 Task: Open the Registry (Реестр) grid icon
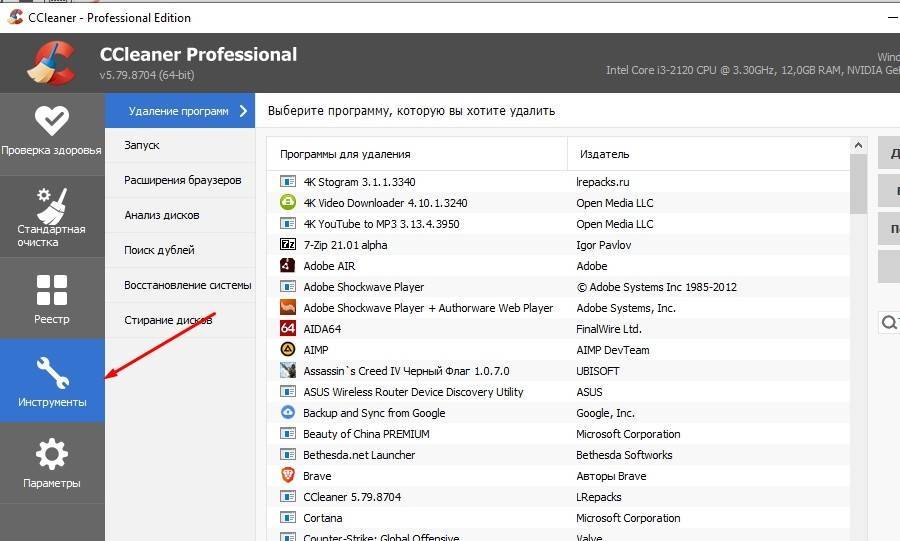tap(51, 290)
